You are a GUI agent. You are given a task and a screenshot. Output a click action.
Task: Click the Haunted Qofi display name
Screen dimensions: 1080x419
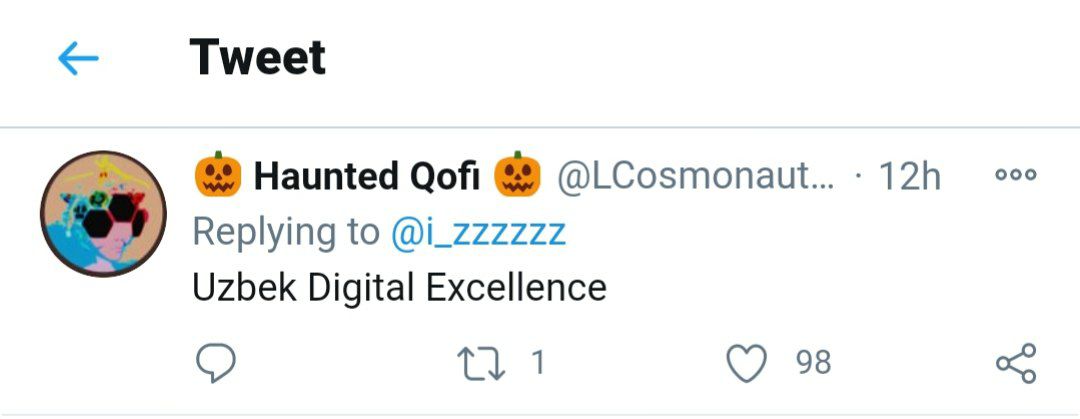[x=366, y=177]
